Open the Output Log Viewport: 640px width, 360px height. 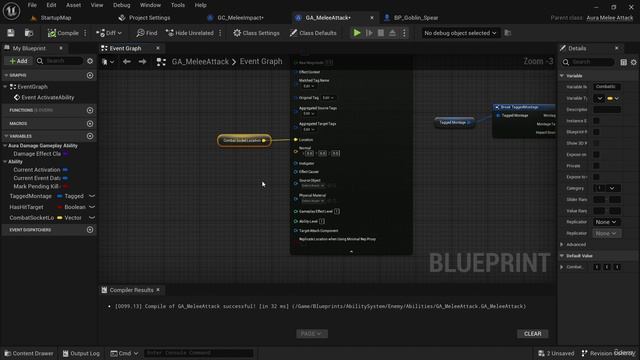[81, 353]
